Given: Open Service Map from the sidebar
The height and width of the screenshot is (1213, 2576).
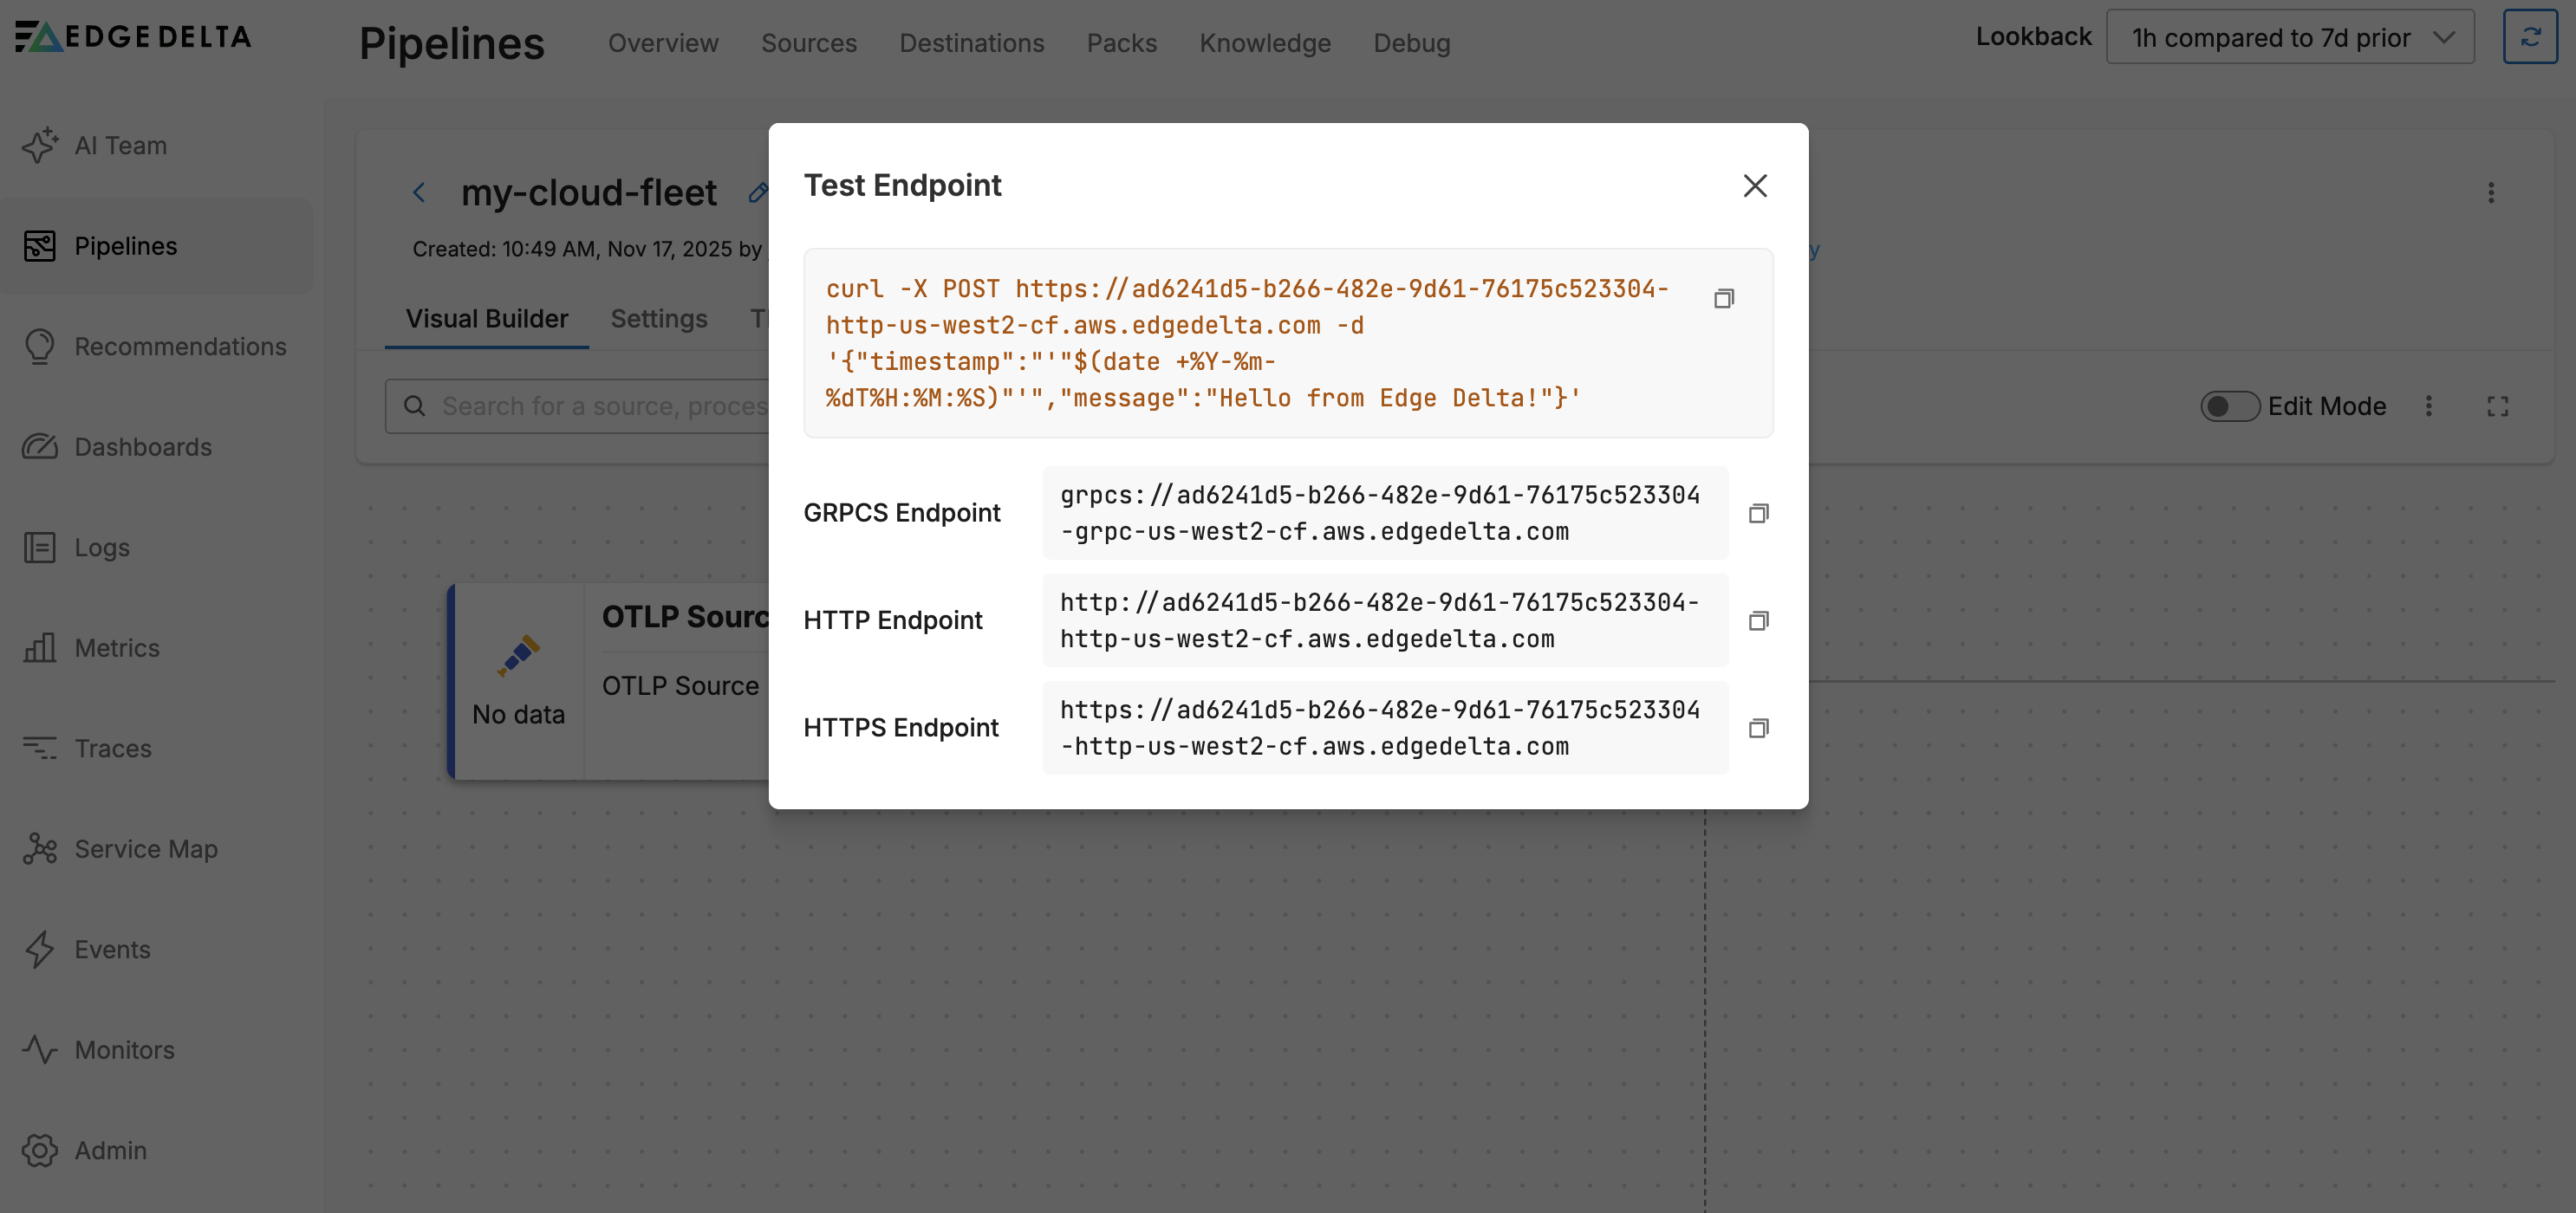Looking at the screenshot, I should [x=145, y=849].
